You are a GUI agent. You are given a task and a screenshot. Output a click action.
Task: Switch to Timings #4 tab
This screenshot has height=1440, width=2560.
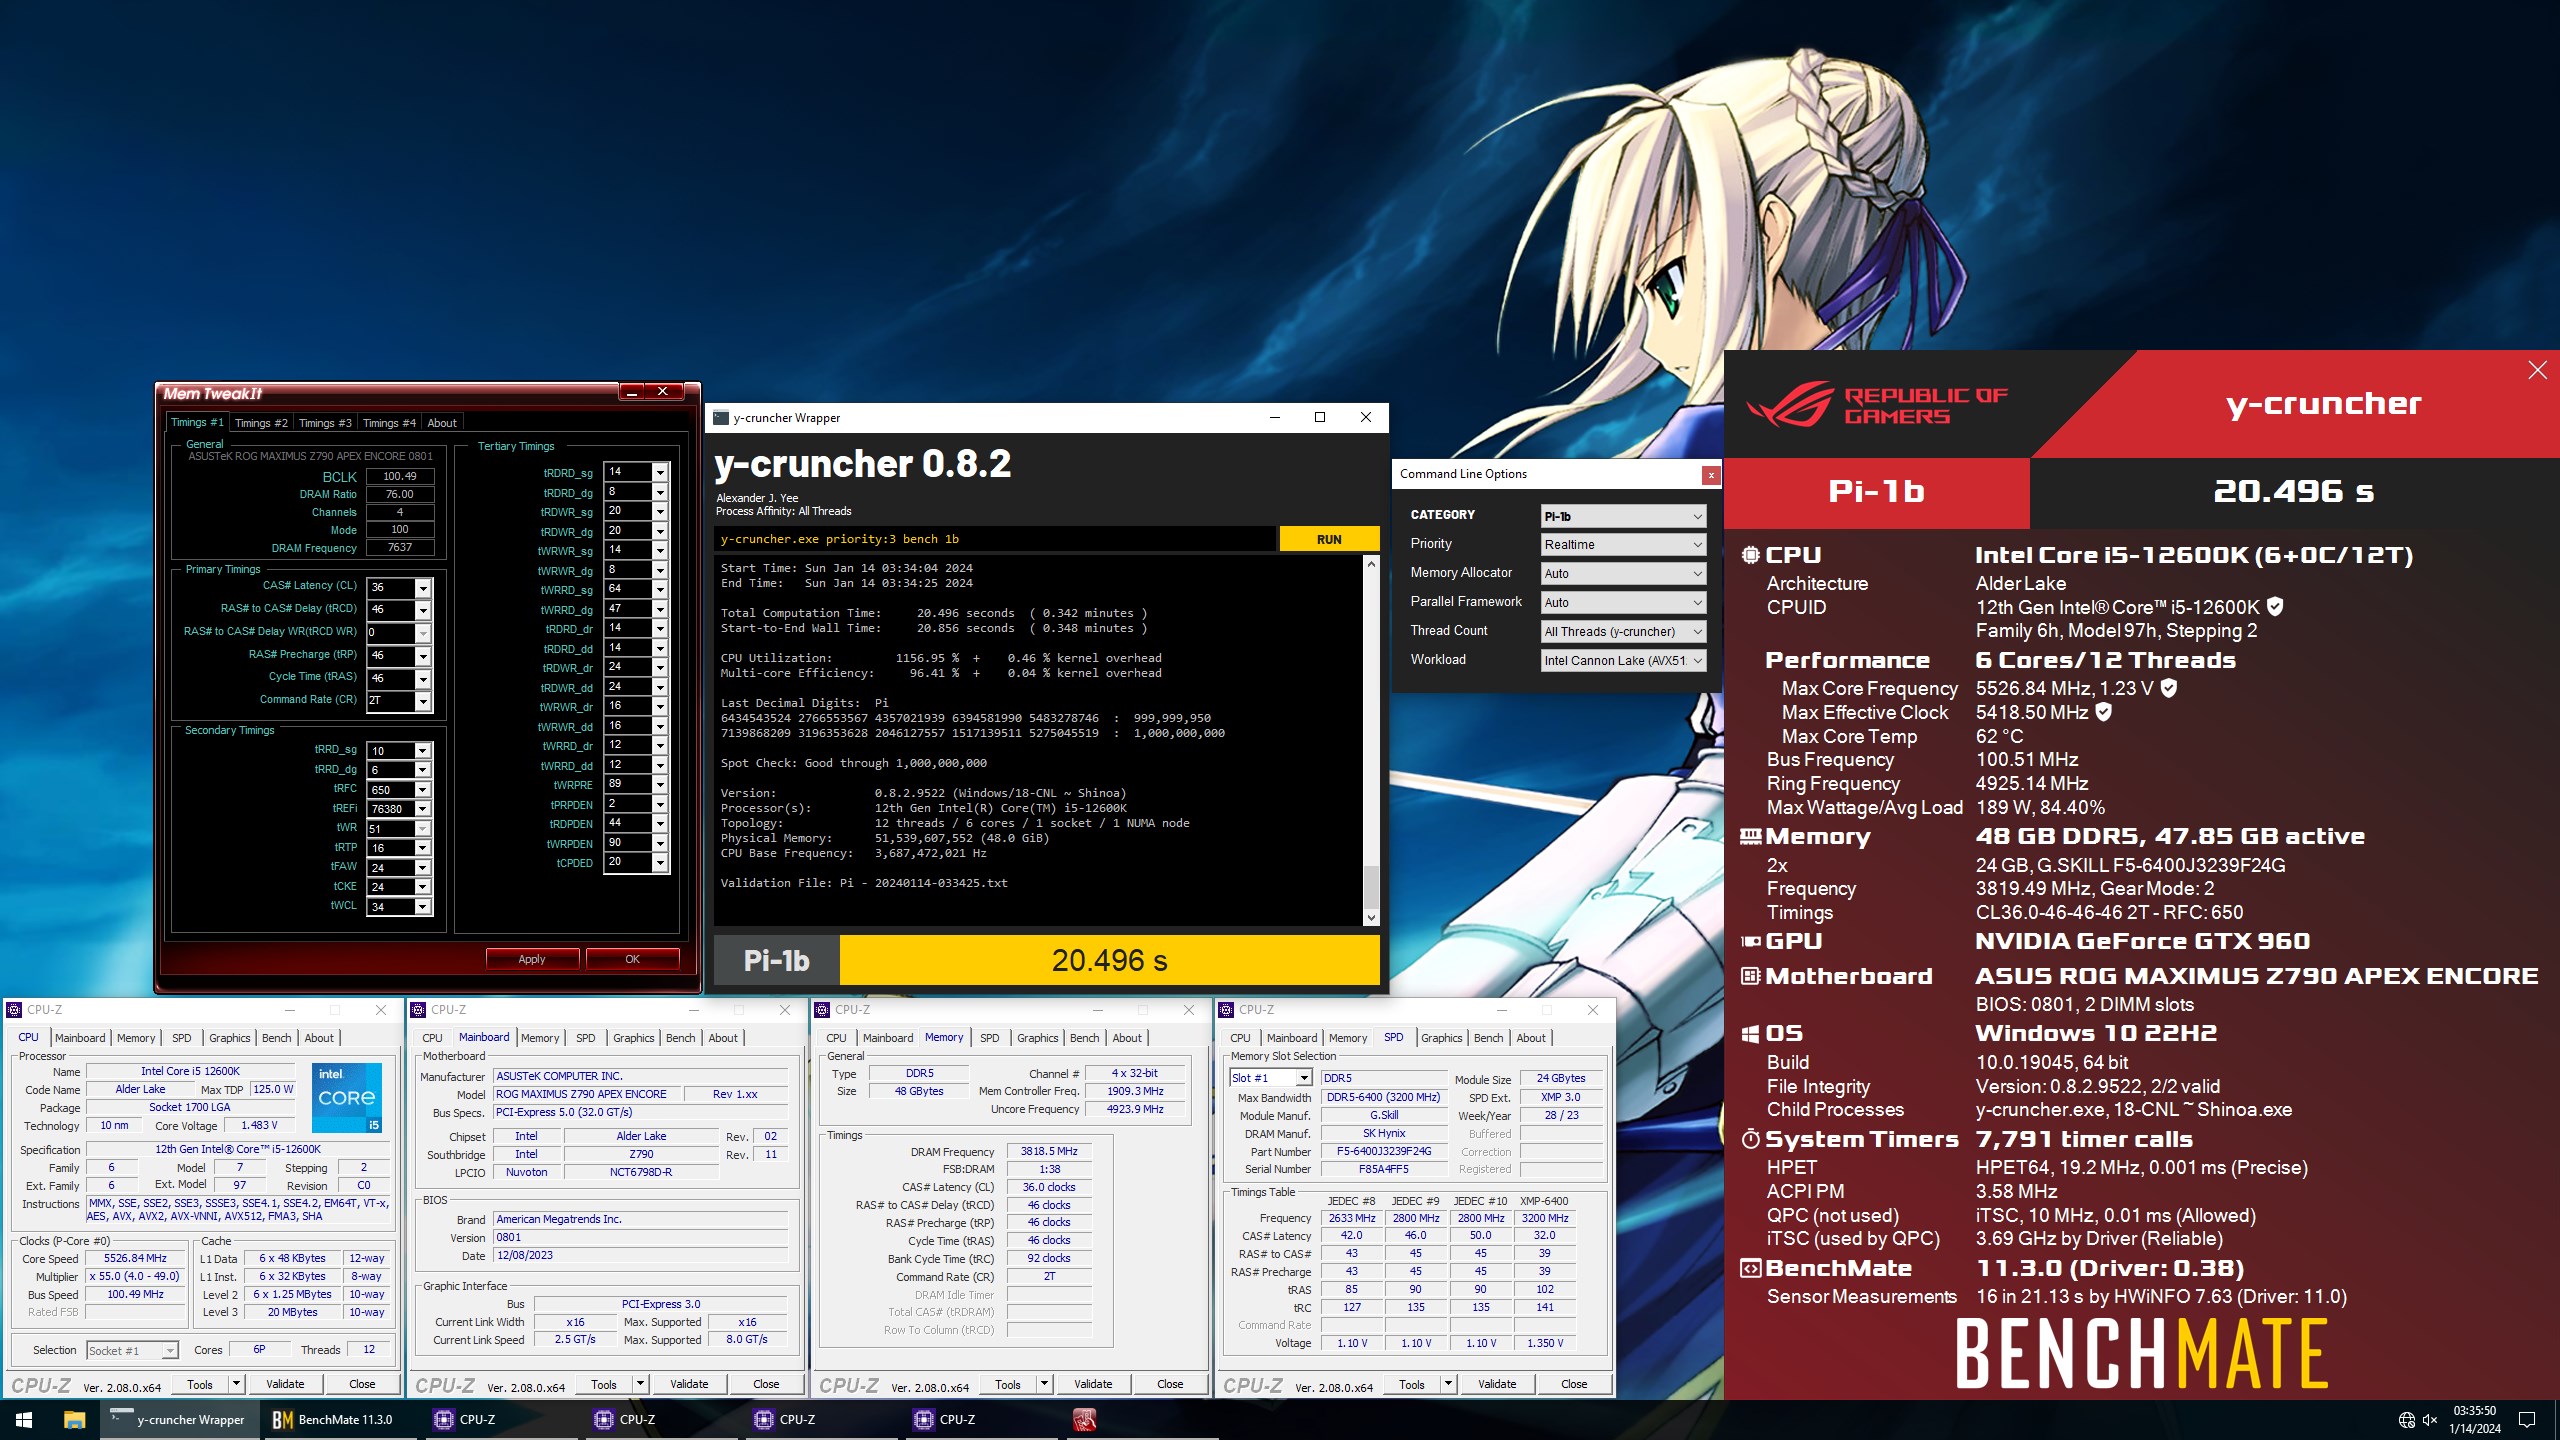(x=389, y=423)
